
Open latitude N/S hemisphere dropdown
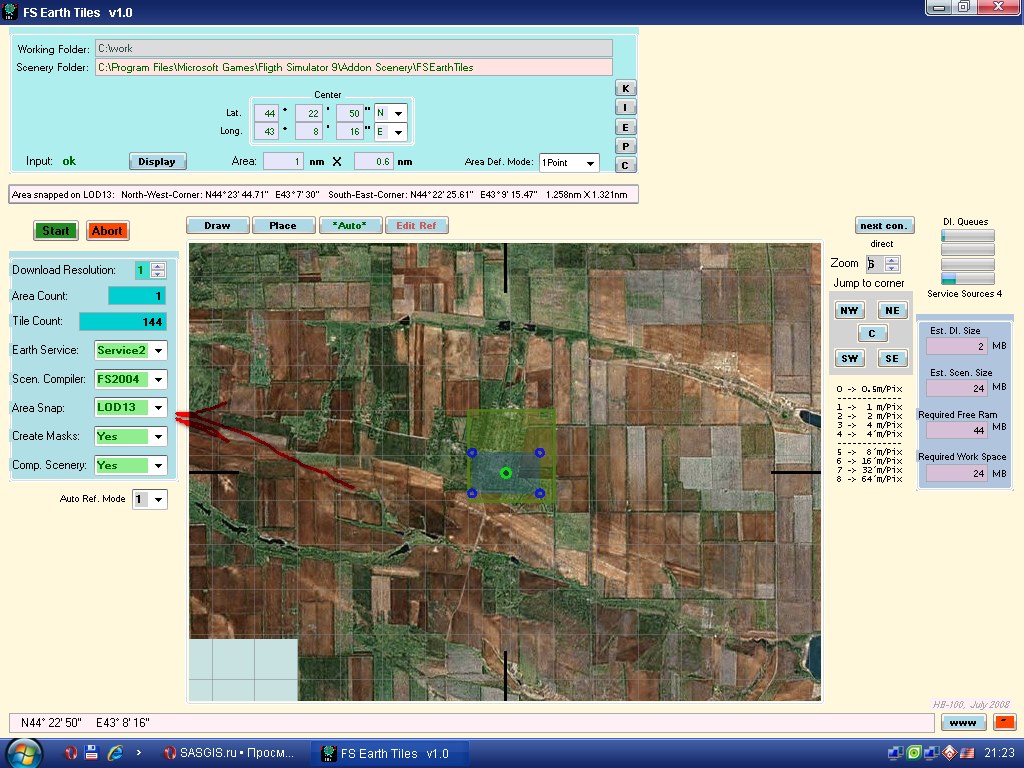click(x=398, y=114)
